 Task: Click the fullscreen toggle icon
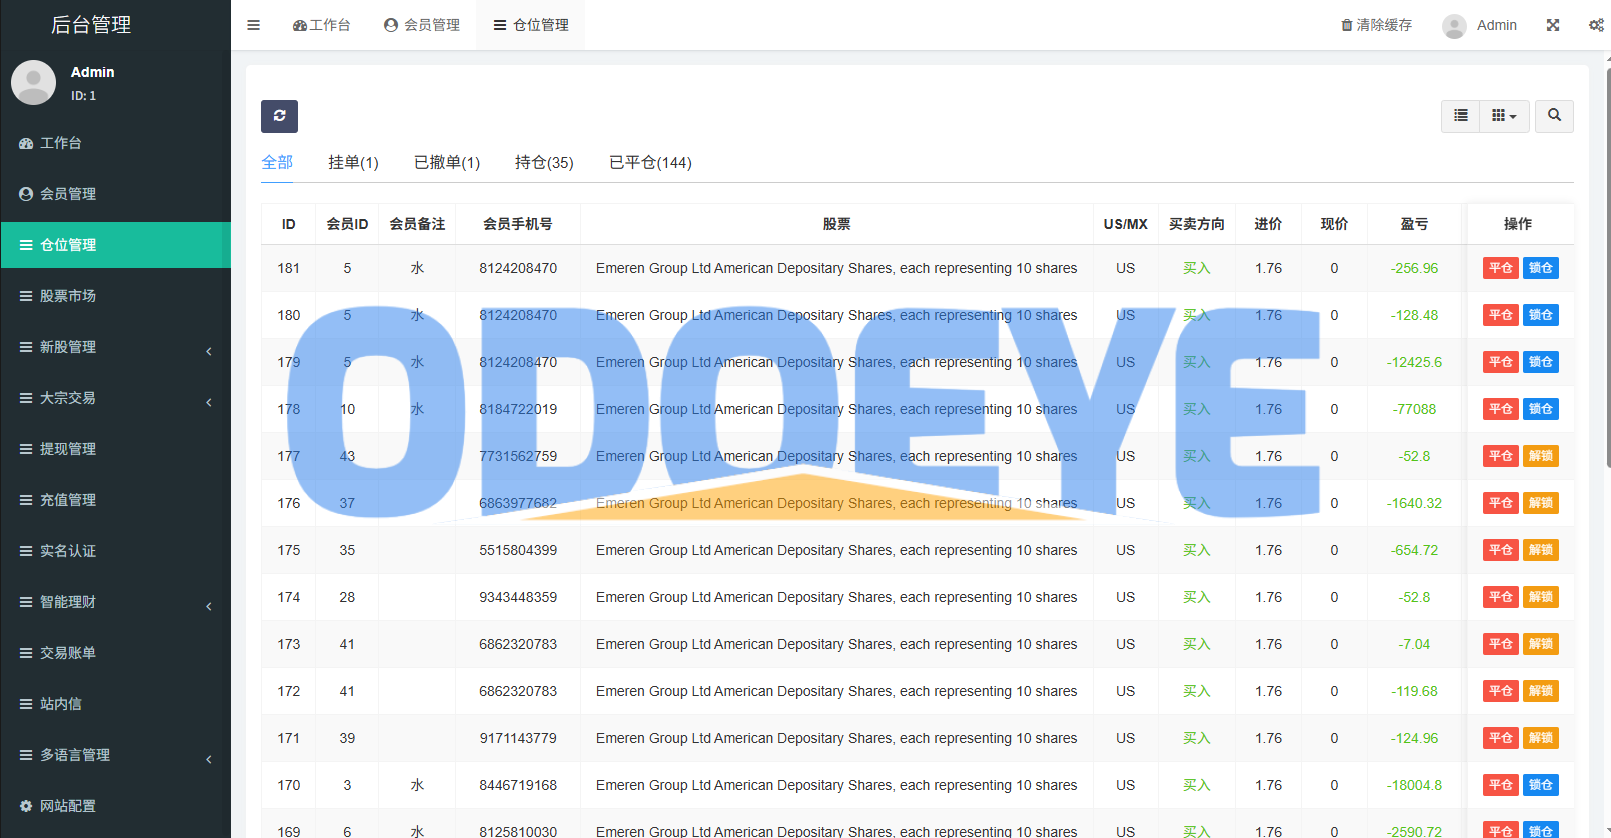click(1553, 25)
